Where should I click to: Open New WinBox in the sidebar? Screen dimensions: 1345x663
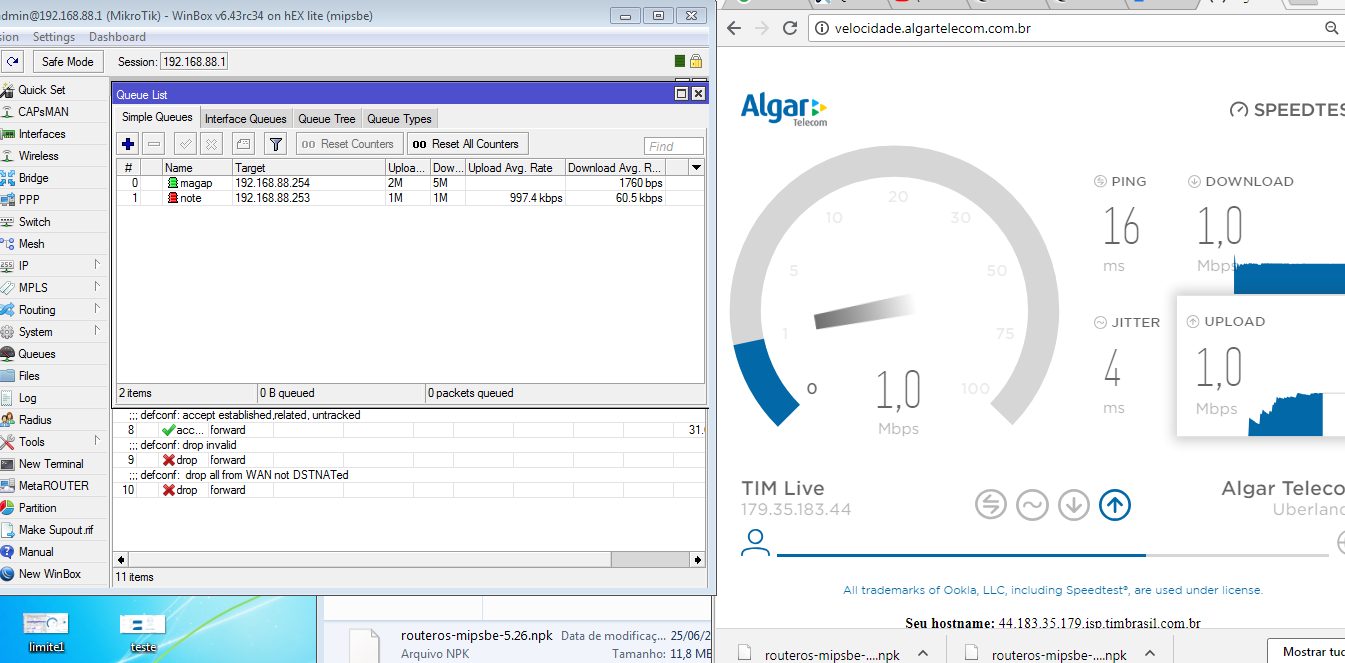coord(50,574)
